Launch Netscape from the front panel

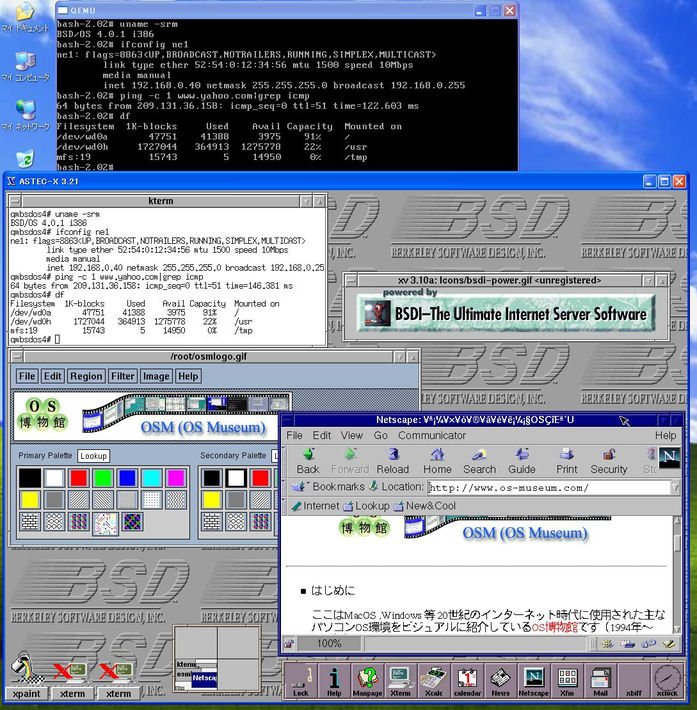point(534,681)
